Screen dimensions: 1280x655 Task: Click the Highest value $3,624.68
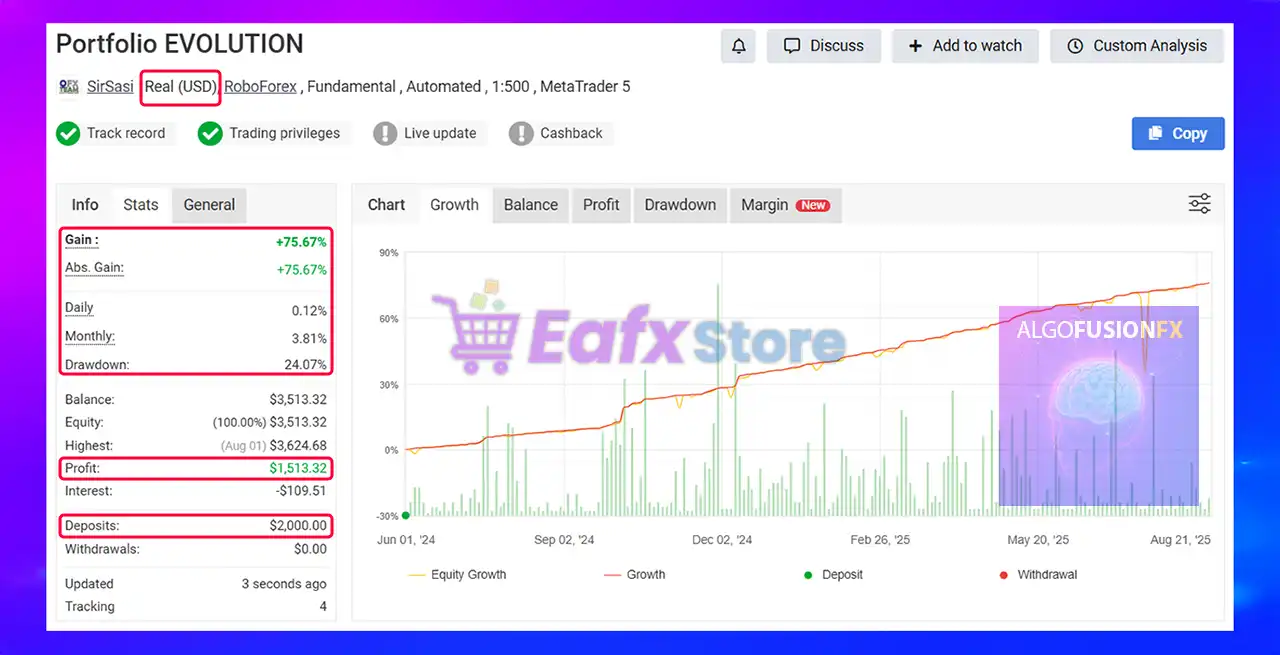coord(298,445)
